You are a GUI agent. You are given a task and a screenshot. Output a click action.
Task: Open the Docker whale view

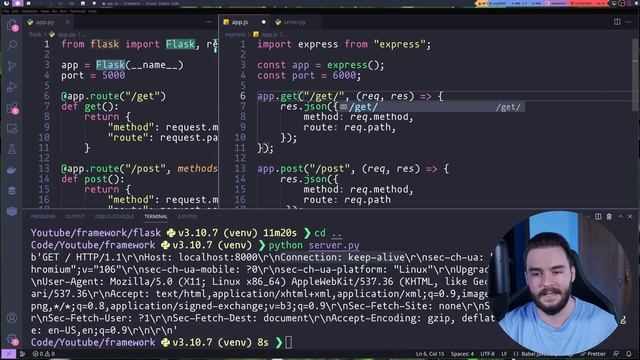(12, 170)
